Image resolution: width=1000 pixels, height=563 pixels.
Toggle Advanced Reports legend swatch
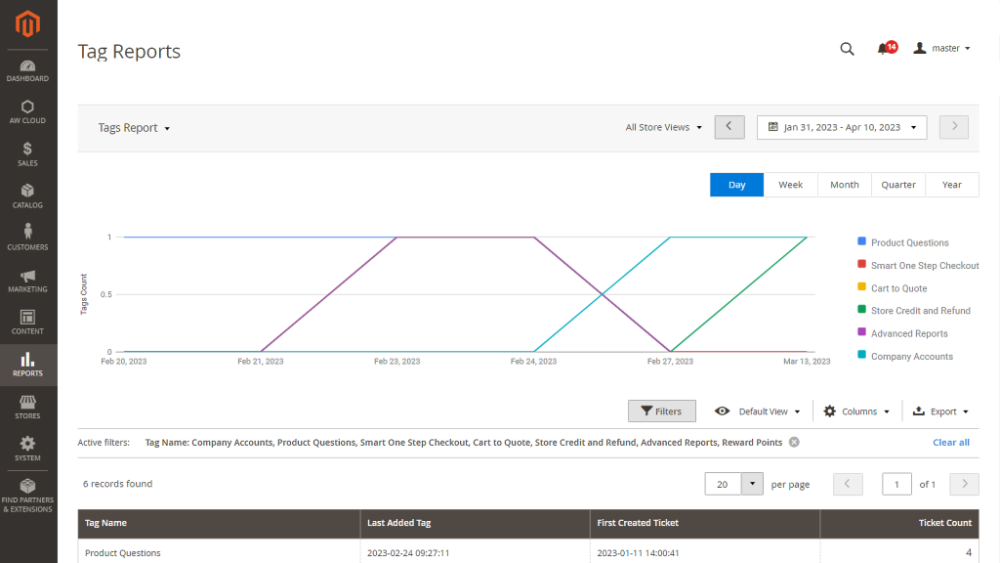pos(862,332)
